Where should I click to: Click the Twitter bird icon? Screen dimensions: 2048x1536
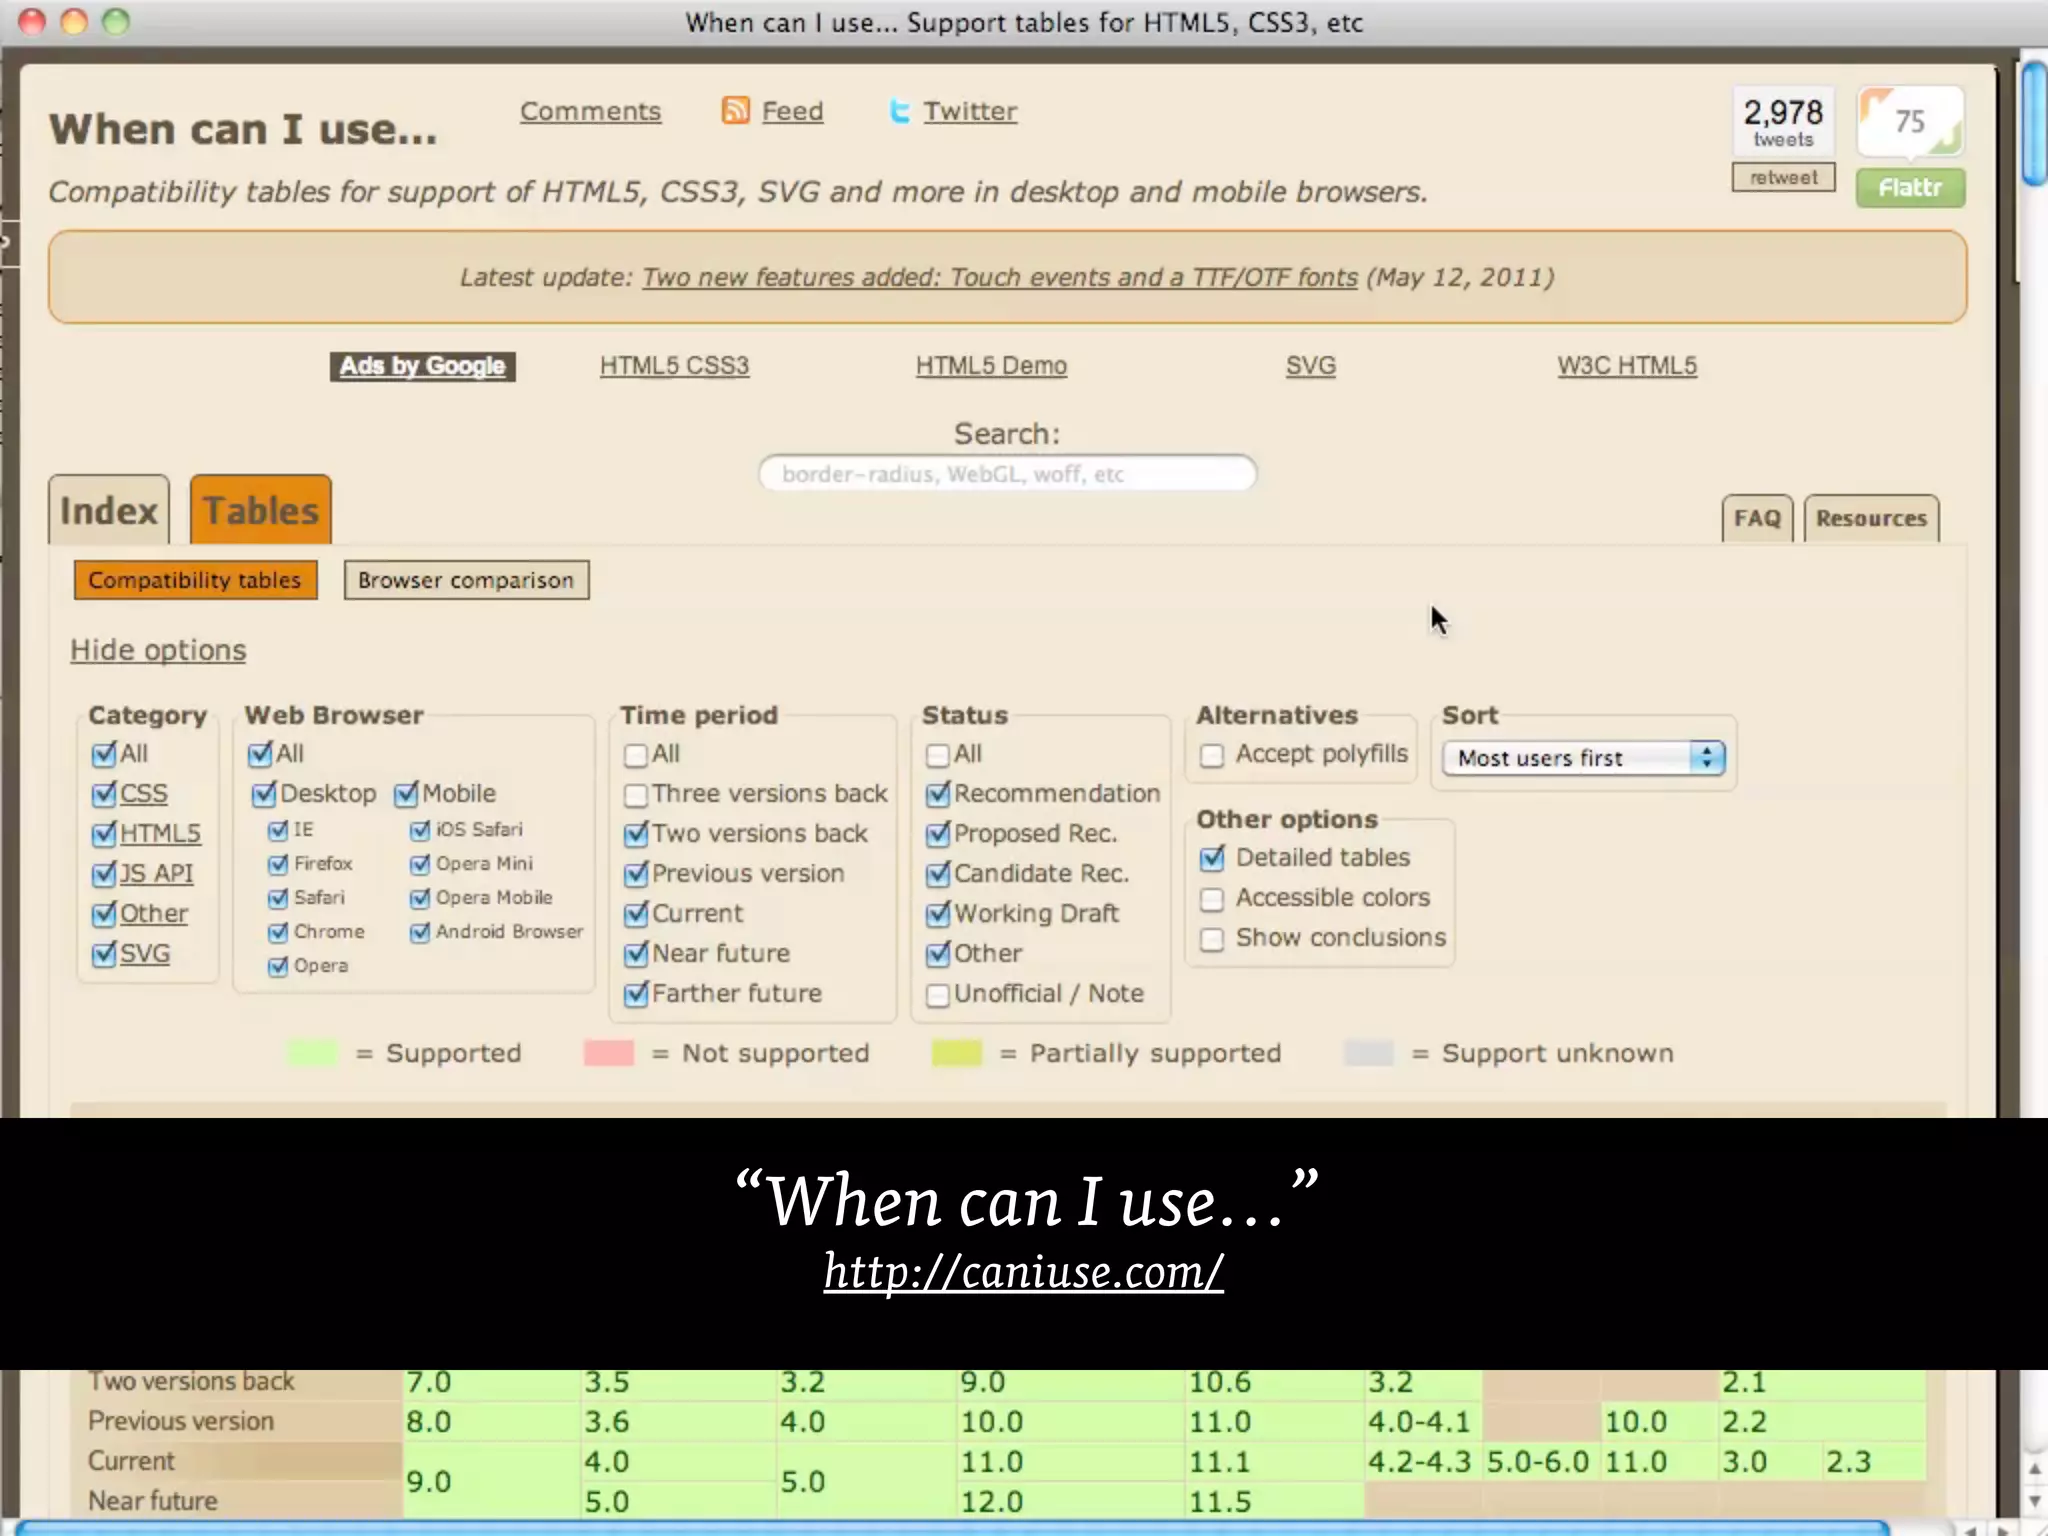click(900, 111)
